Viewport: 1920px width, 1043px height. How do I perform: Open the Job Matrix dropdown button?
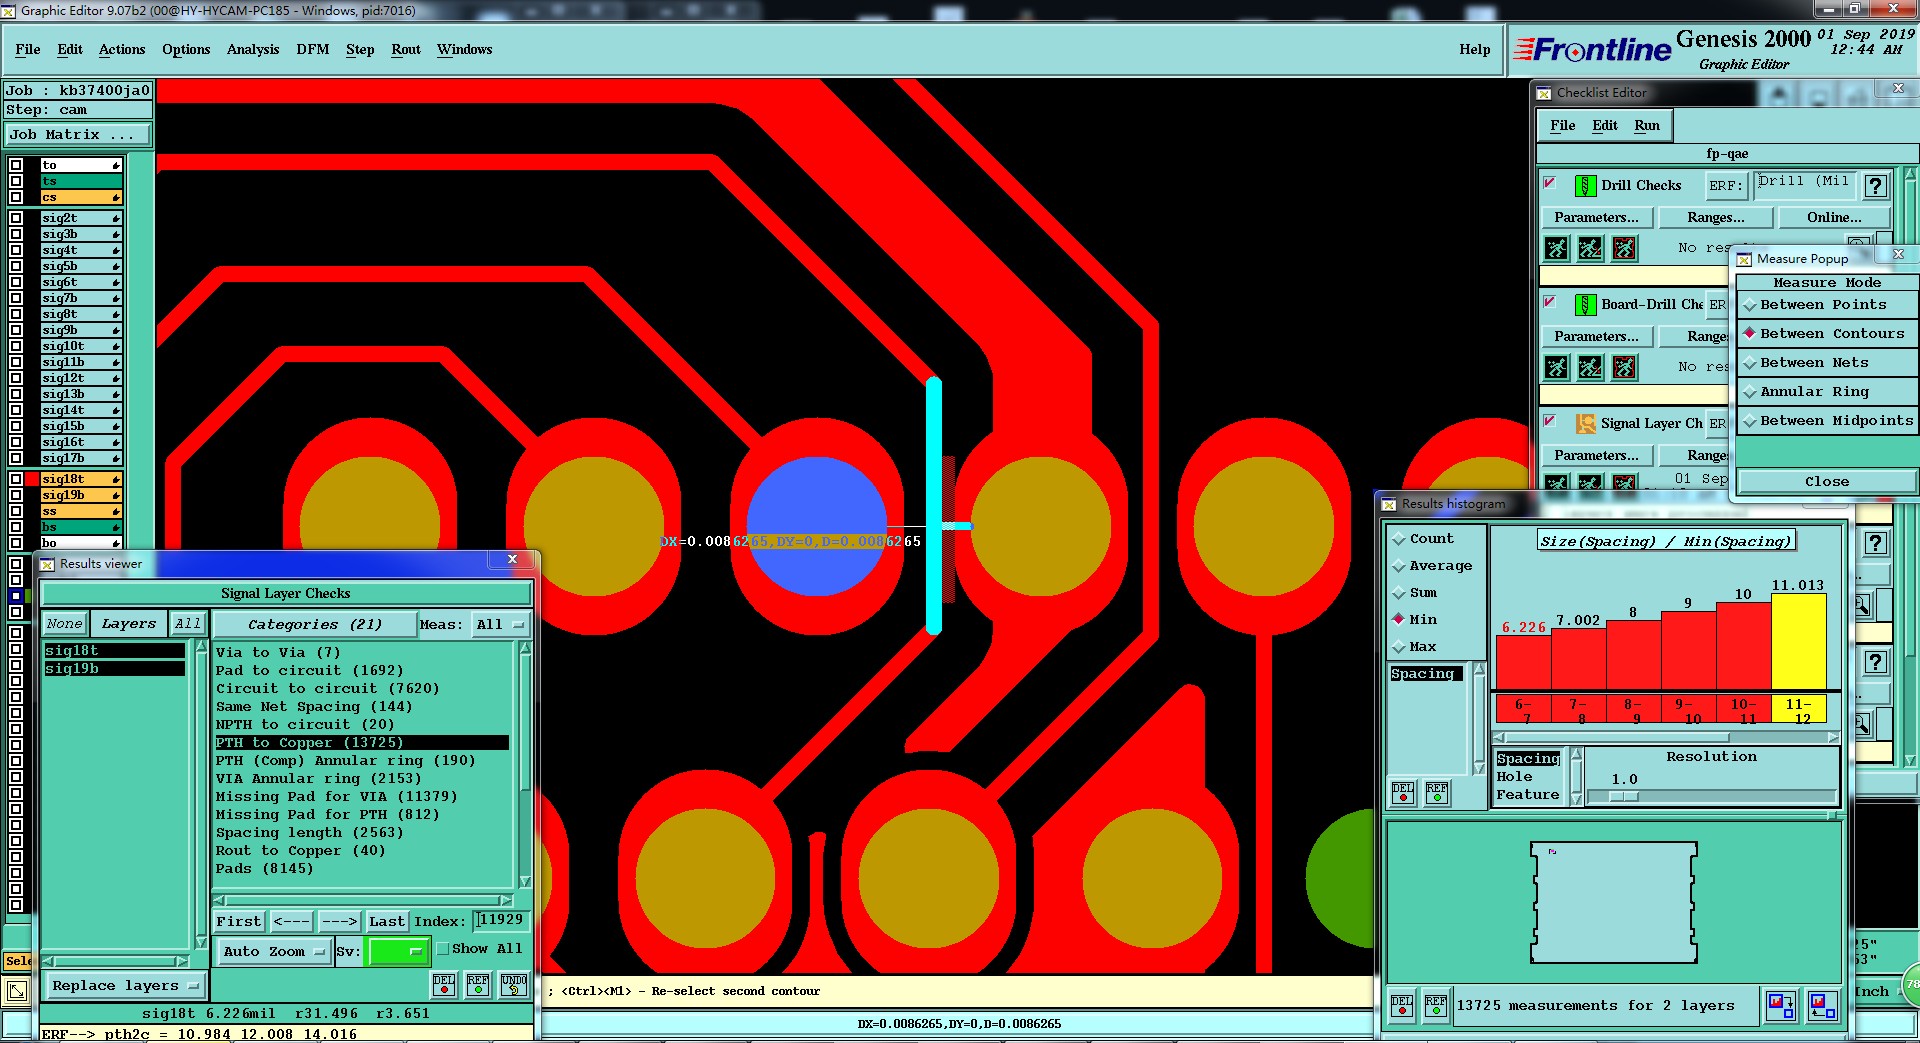(x=78, y=135)
